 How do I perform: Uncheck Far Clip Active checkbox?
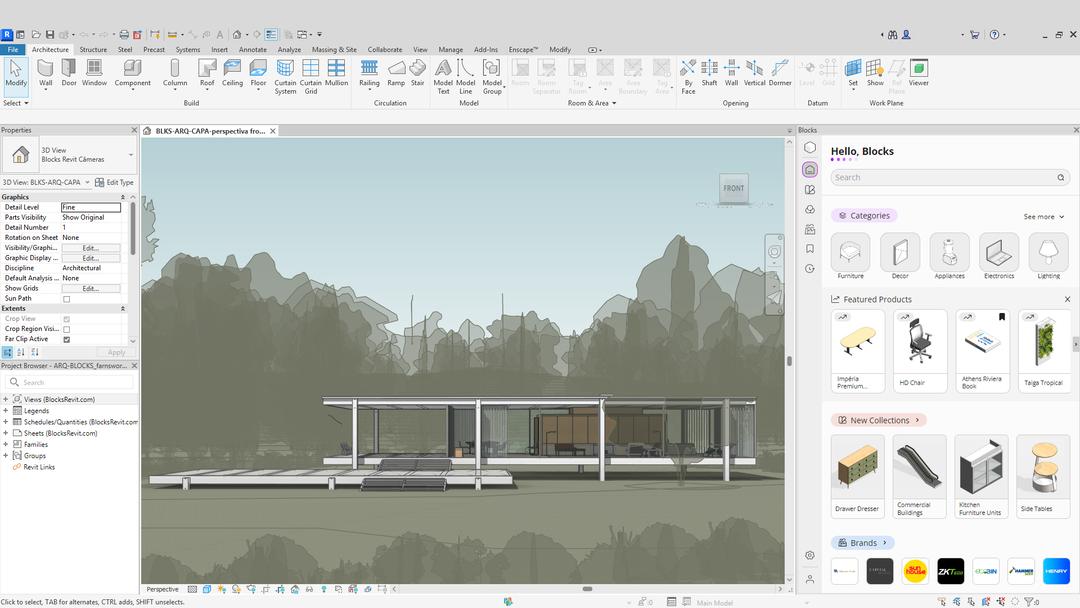tap(67, 339)
